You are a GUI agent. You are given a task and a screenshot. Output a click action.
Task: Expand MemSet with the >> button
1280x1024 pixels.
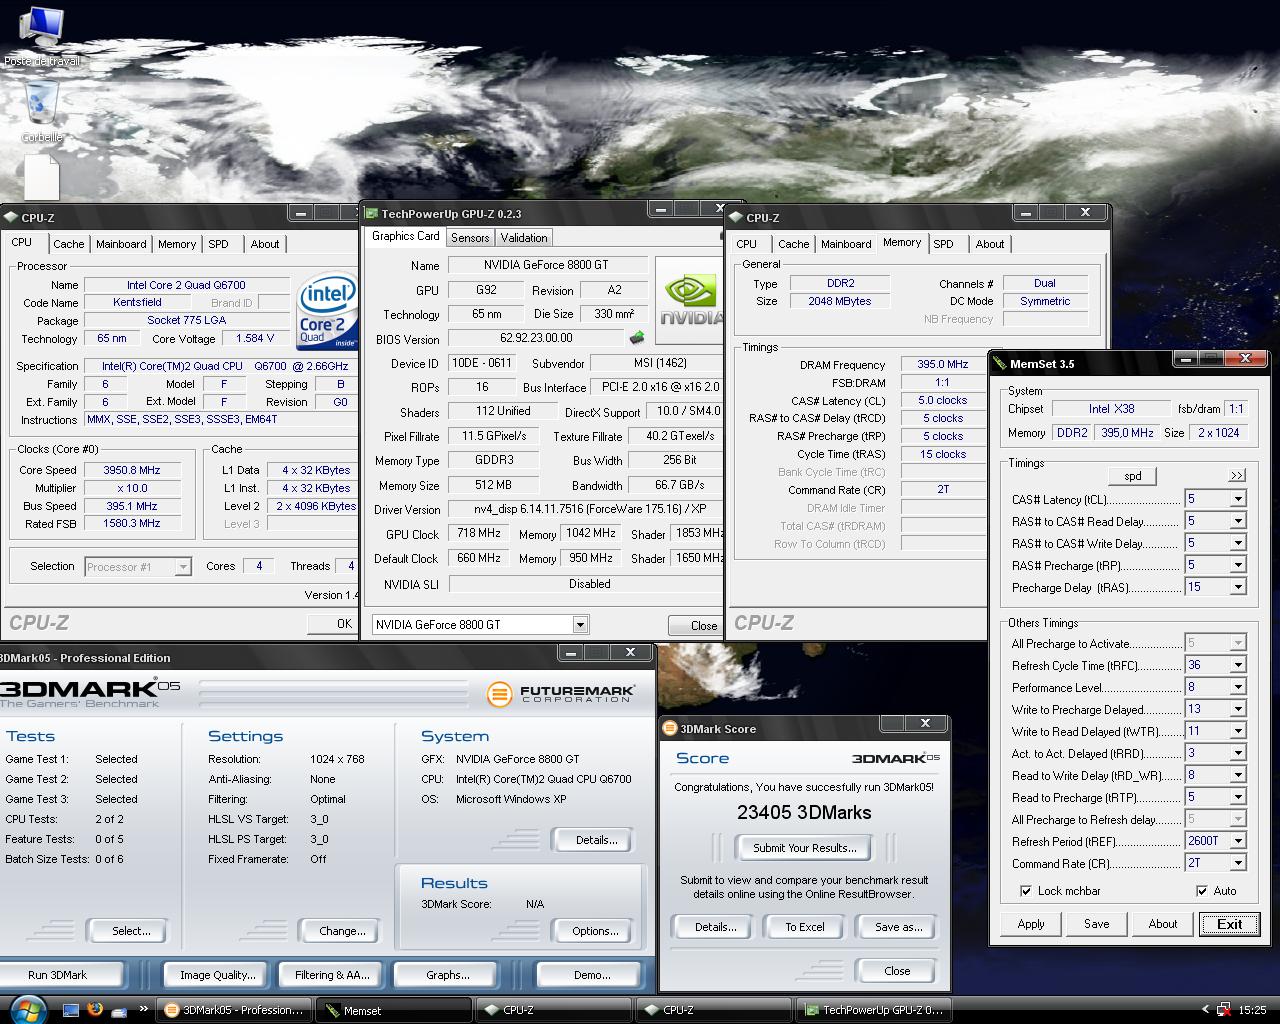1236,475
